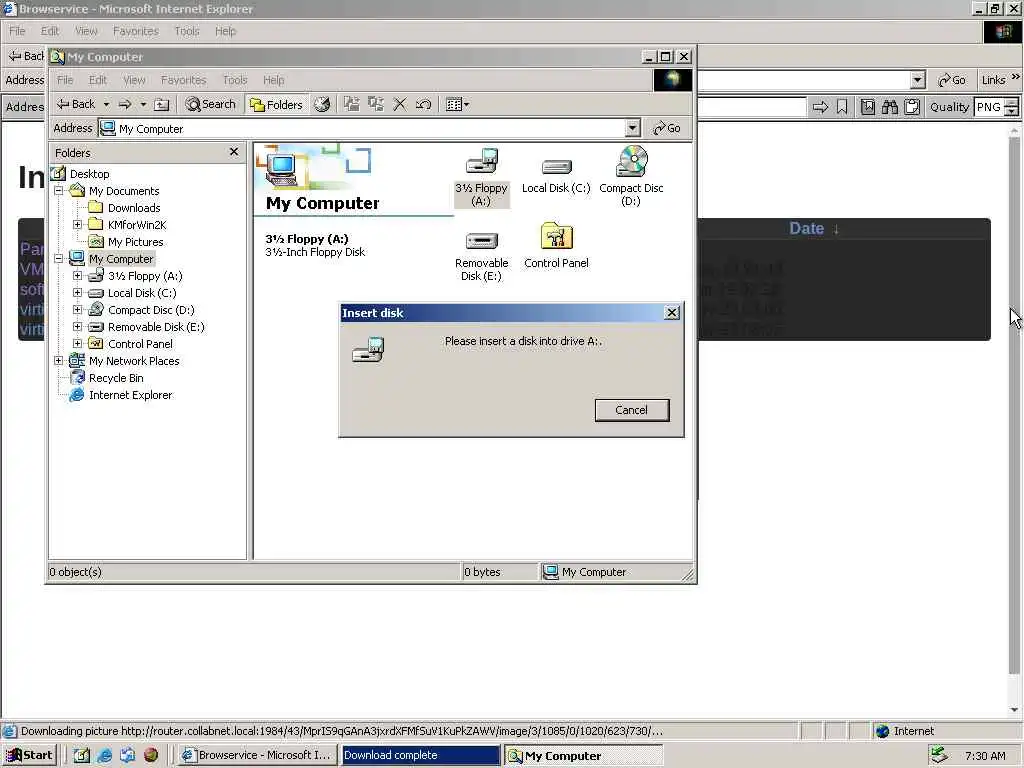
Task: Switch to Download complete taskbar button
Action: click(420, 756)
